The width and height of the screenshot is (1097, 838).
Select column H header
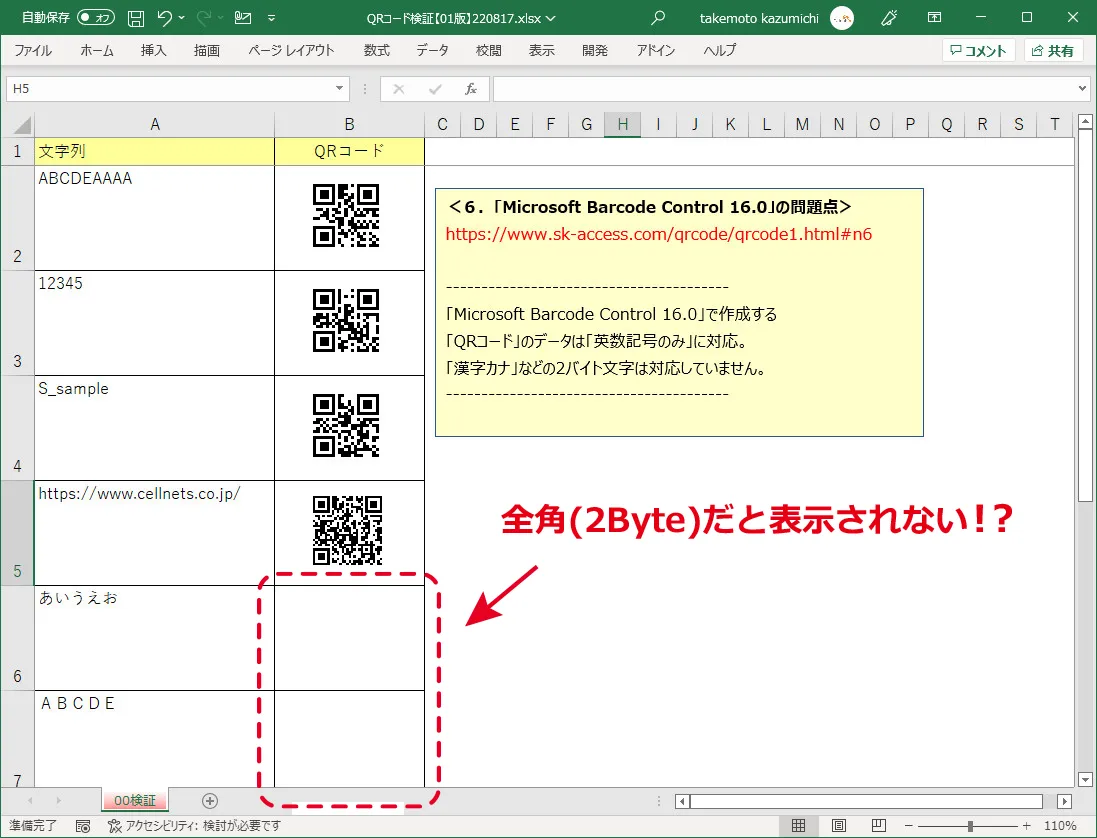(x=623, y=125)
